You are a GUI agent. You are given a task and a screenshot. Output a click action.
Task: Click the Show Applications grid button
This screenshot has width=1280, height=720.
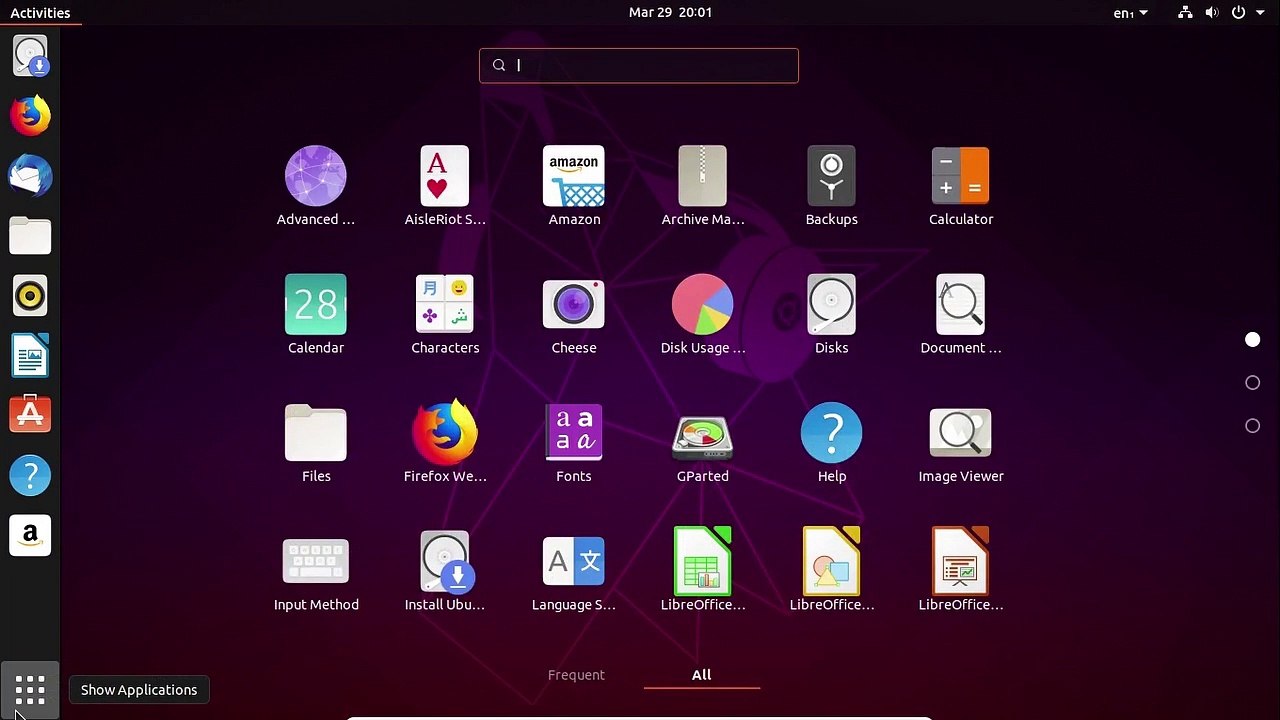tap(30, 690)
